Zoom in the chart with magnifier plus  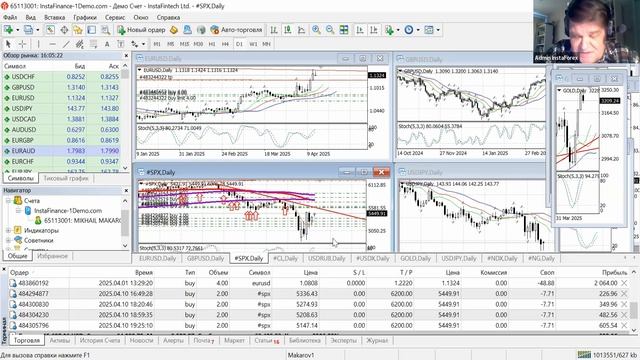pos(316,30)
